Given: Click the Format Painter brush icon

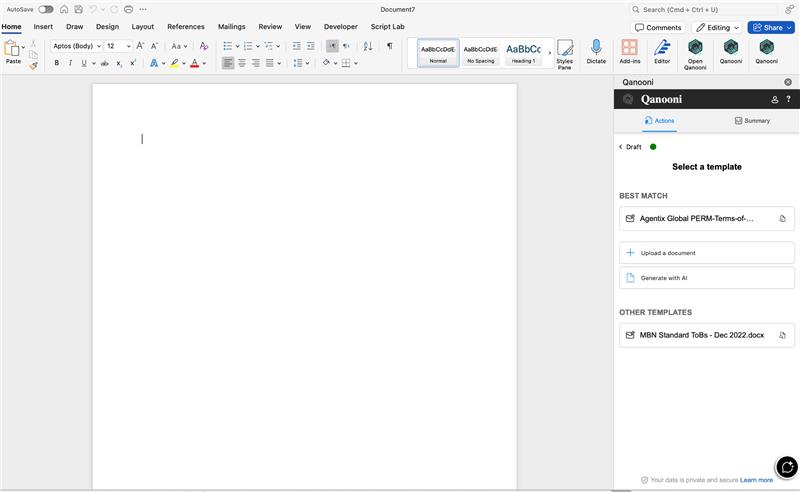Looking at the screenshot, I should (33, 65).
